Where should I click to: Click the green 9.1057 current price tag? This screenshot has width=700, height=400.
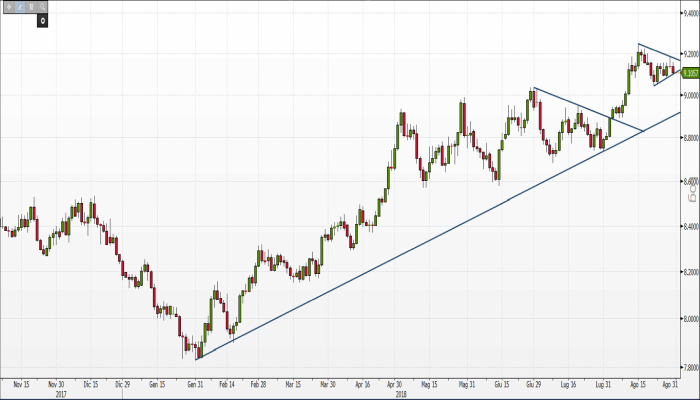pyautogui.click(x=690, y=71)
